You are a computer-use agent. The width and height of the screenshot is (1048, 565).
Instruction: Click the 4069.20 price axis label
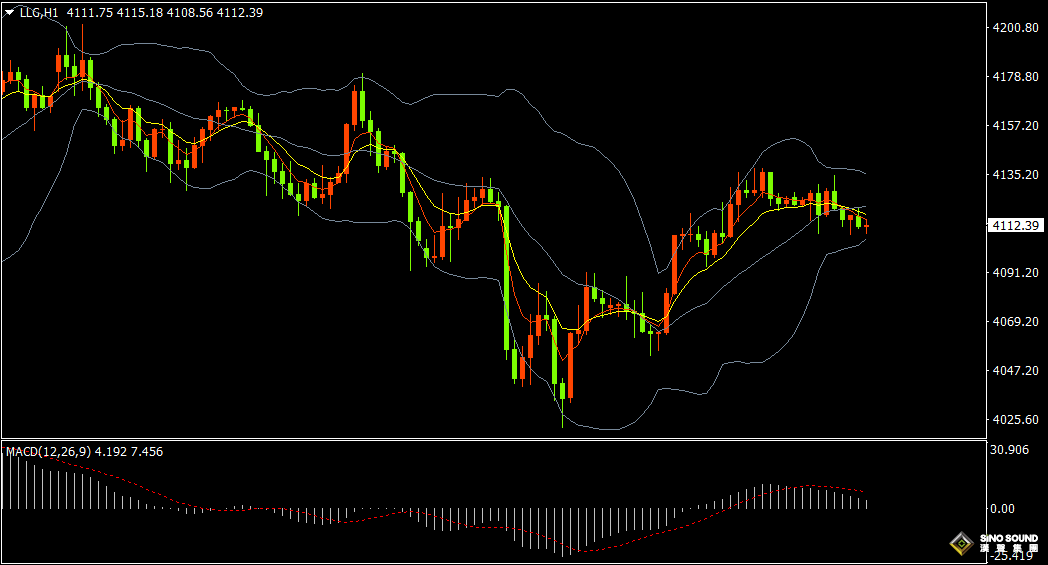(x=1015, y=322)
